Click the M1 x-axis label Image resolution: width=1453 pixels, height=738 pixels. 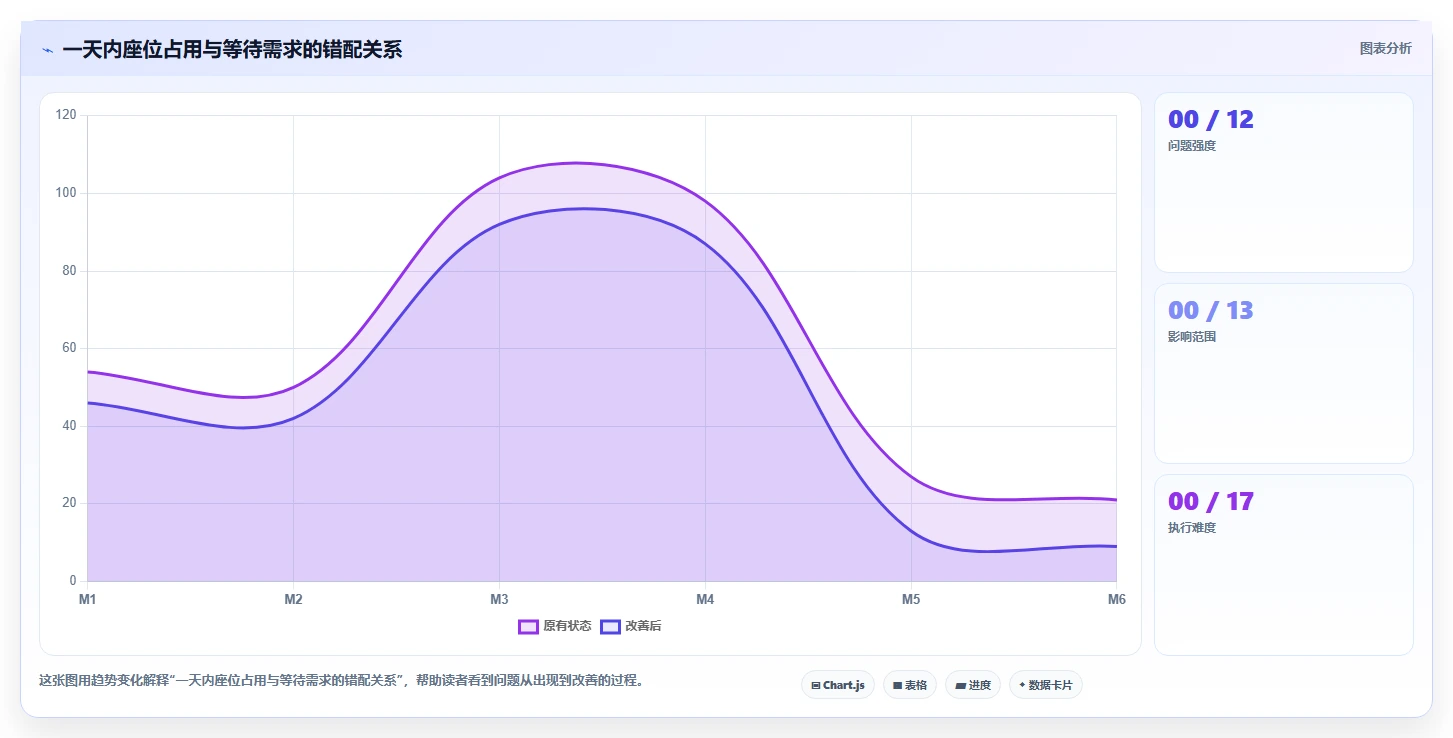point(87,599)
